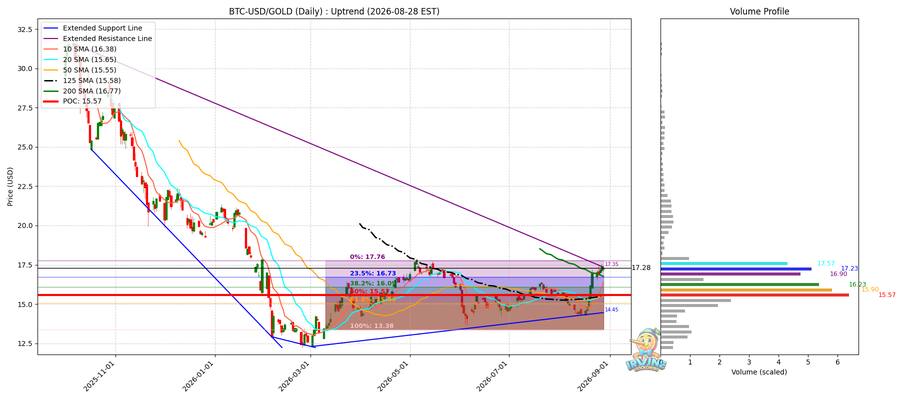Click the volume axis tick label 6
The width and height of the screenshot is (900, 400).
[x=838, y=362]
